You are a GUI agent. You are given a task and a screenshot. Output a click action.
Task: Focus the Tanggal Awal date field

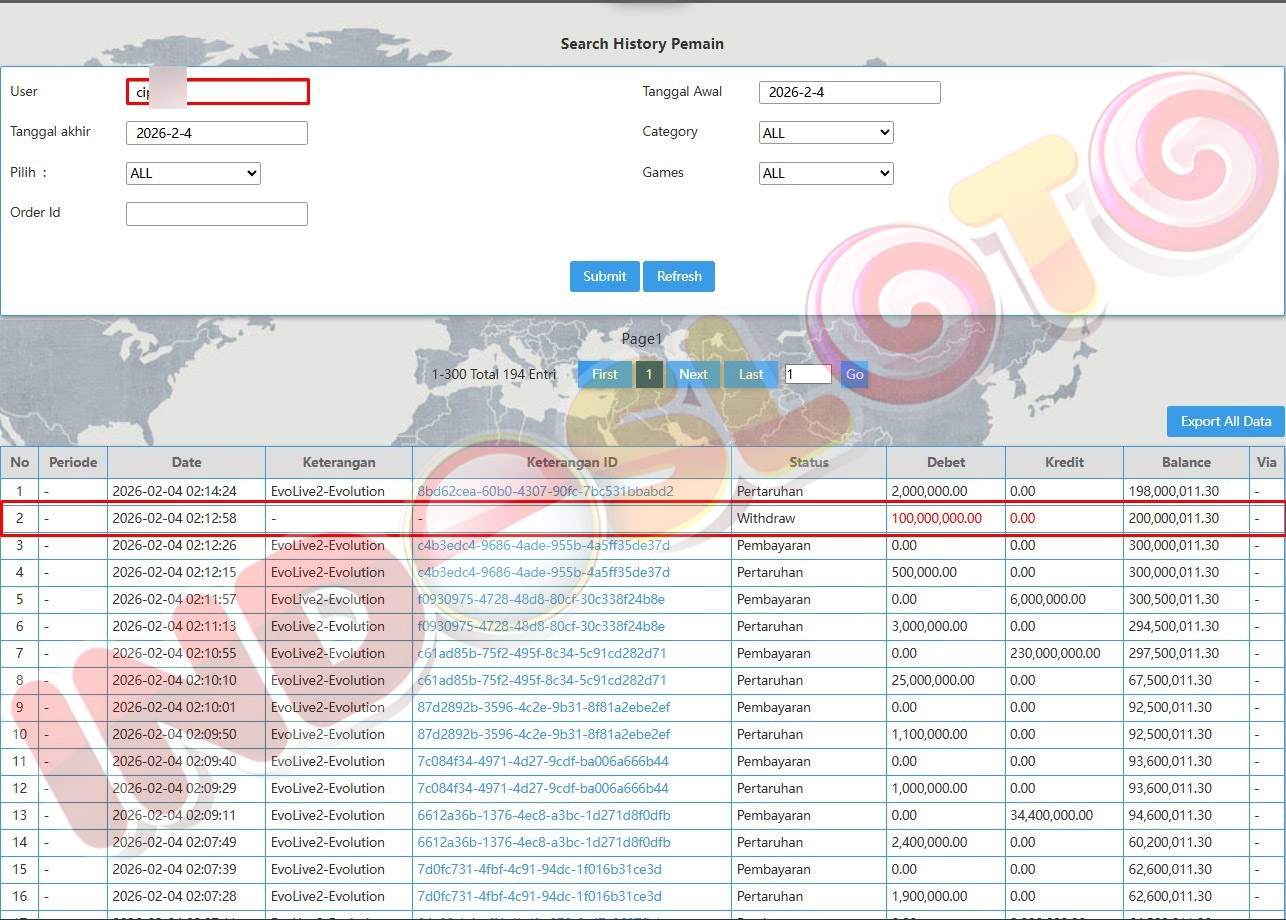(x=849, y=93)
